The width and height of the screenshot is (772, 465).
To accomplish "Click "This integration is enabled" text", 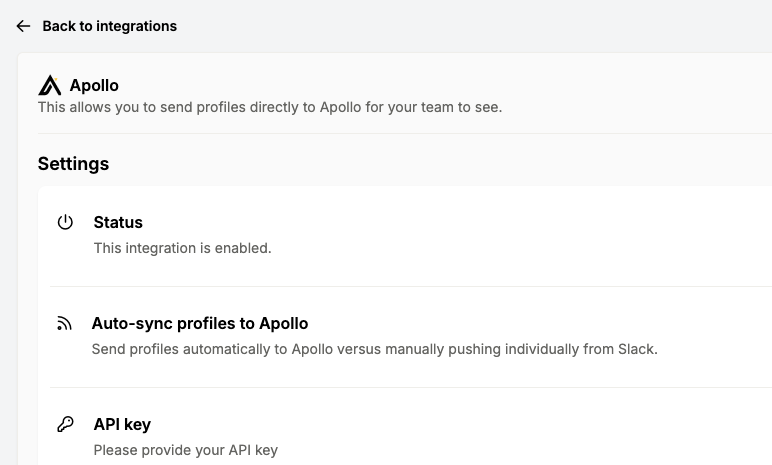I will click(x=182, y=247).
